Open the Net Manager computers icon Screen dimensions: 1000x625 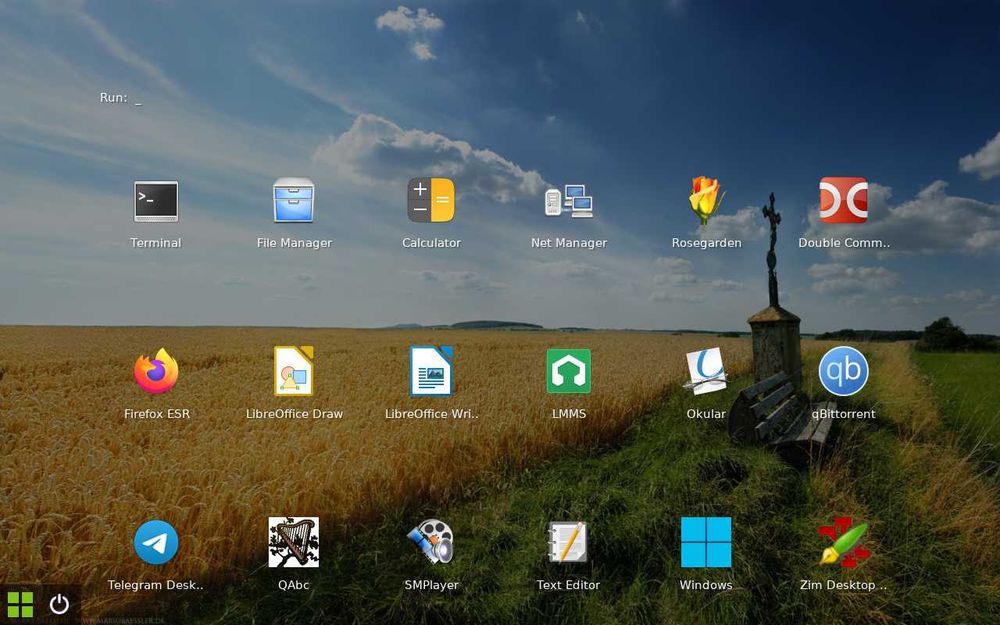[x=569, y=202]
